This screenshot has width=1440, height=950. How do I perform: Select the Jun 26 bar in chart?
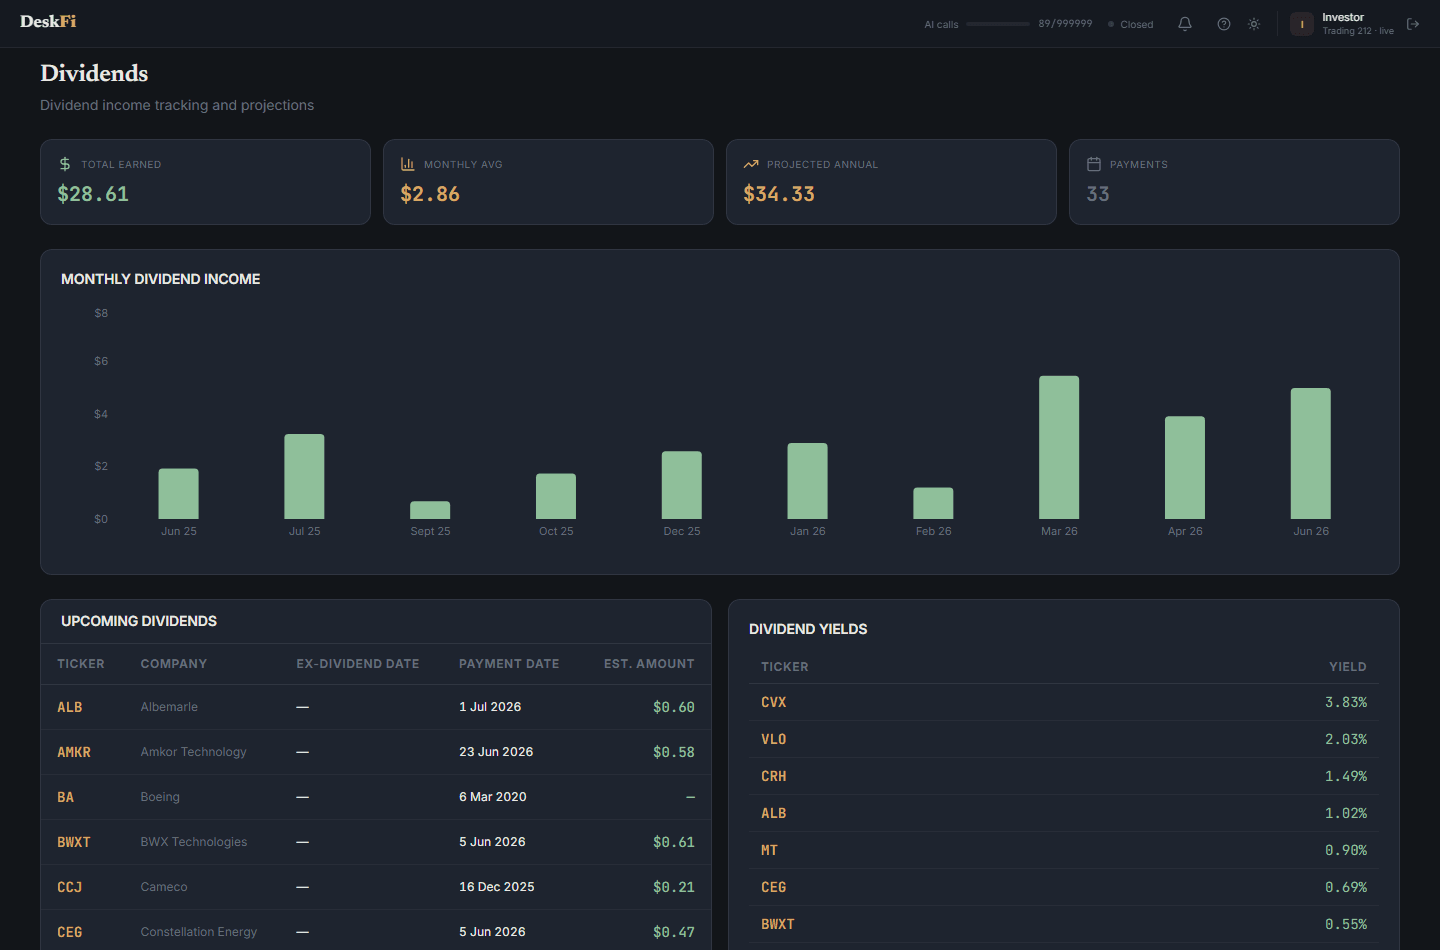[x=1311, y=453]
